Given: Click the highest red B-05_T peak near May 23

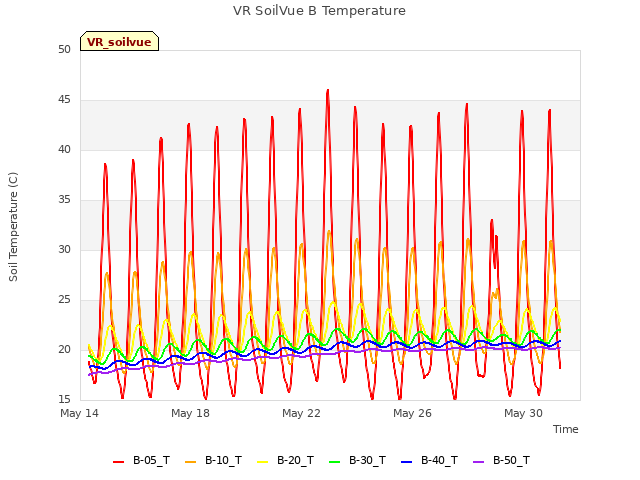Looking at the screenshot, I should coord(328,91).
